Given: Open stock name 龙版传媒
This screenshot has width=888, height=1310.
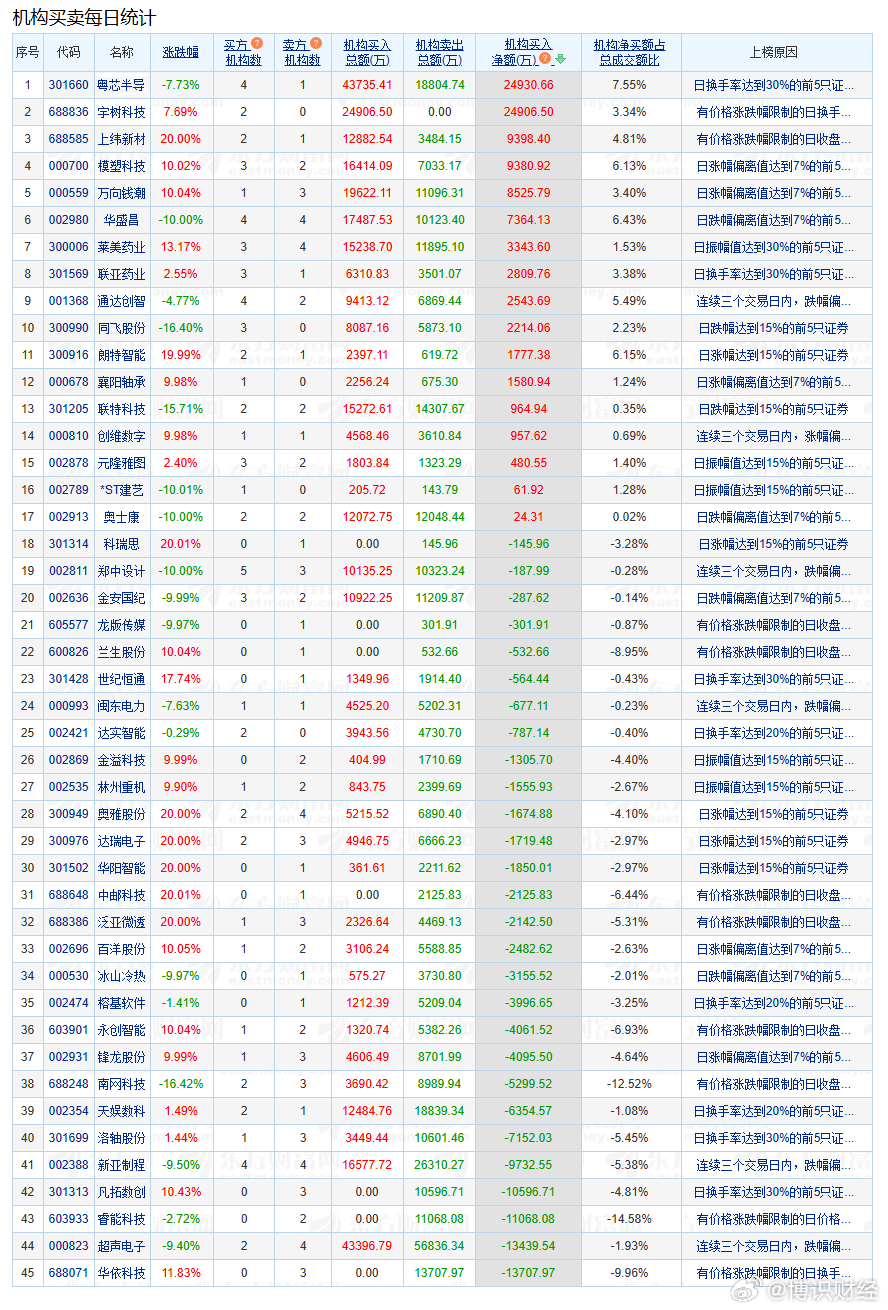Looking at the screenshot, I should (x=121, y=625).
